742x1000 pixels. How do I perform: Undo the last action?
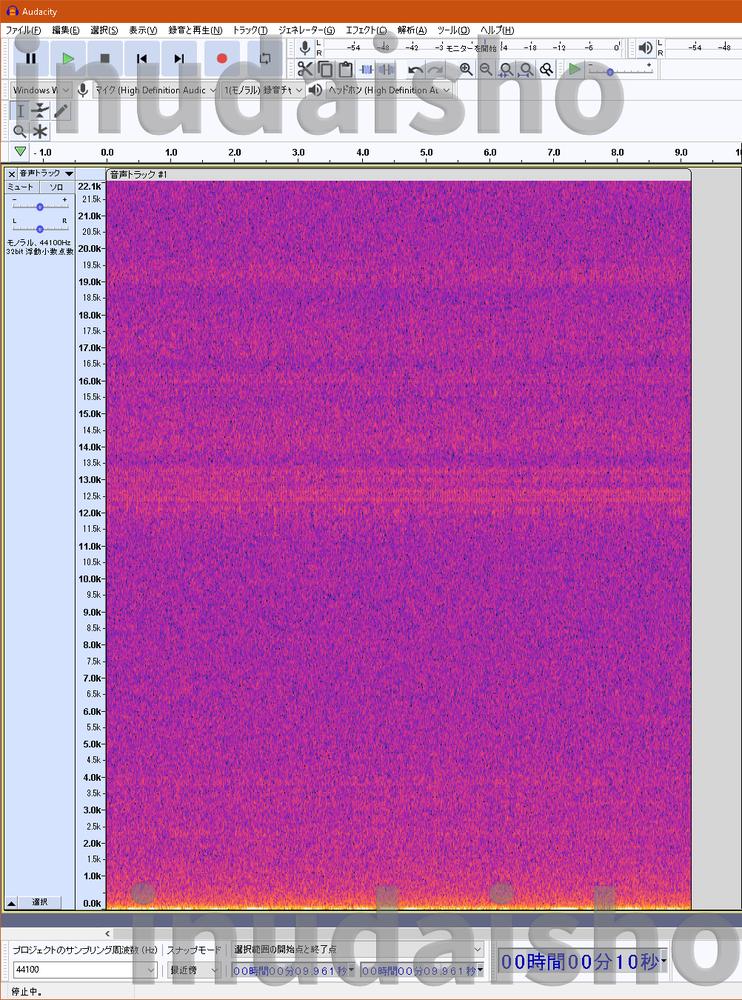pyautogui.click(x=415, y=69)
